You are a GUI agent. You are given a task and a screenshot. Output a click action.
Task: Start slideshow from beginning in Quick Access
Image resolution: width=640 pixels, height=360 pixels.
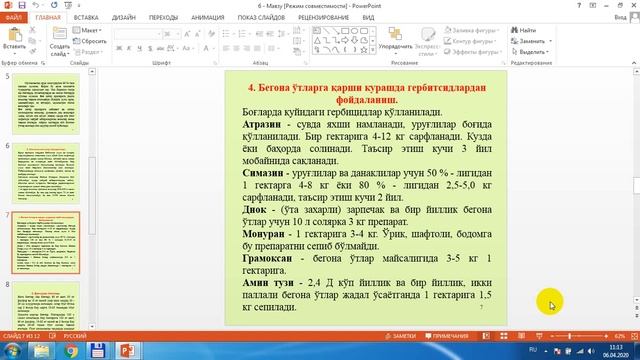[68, 5]
